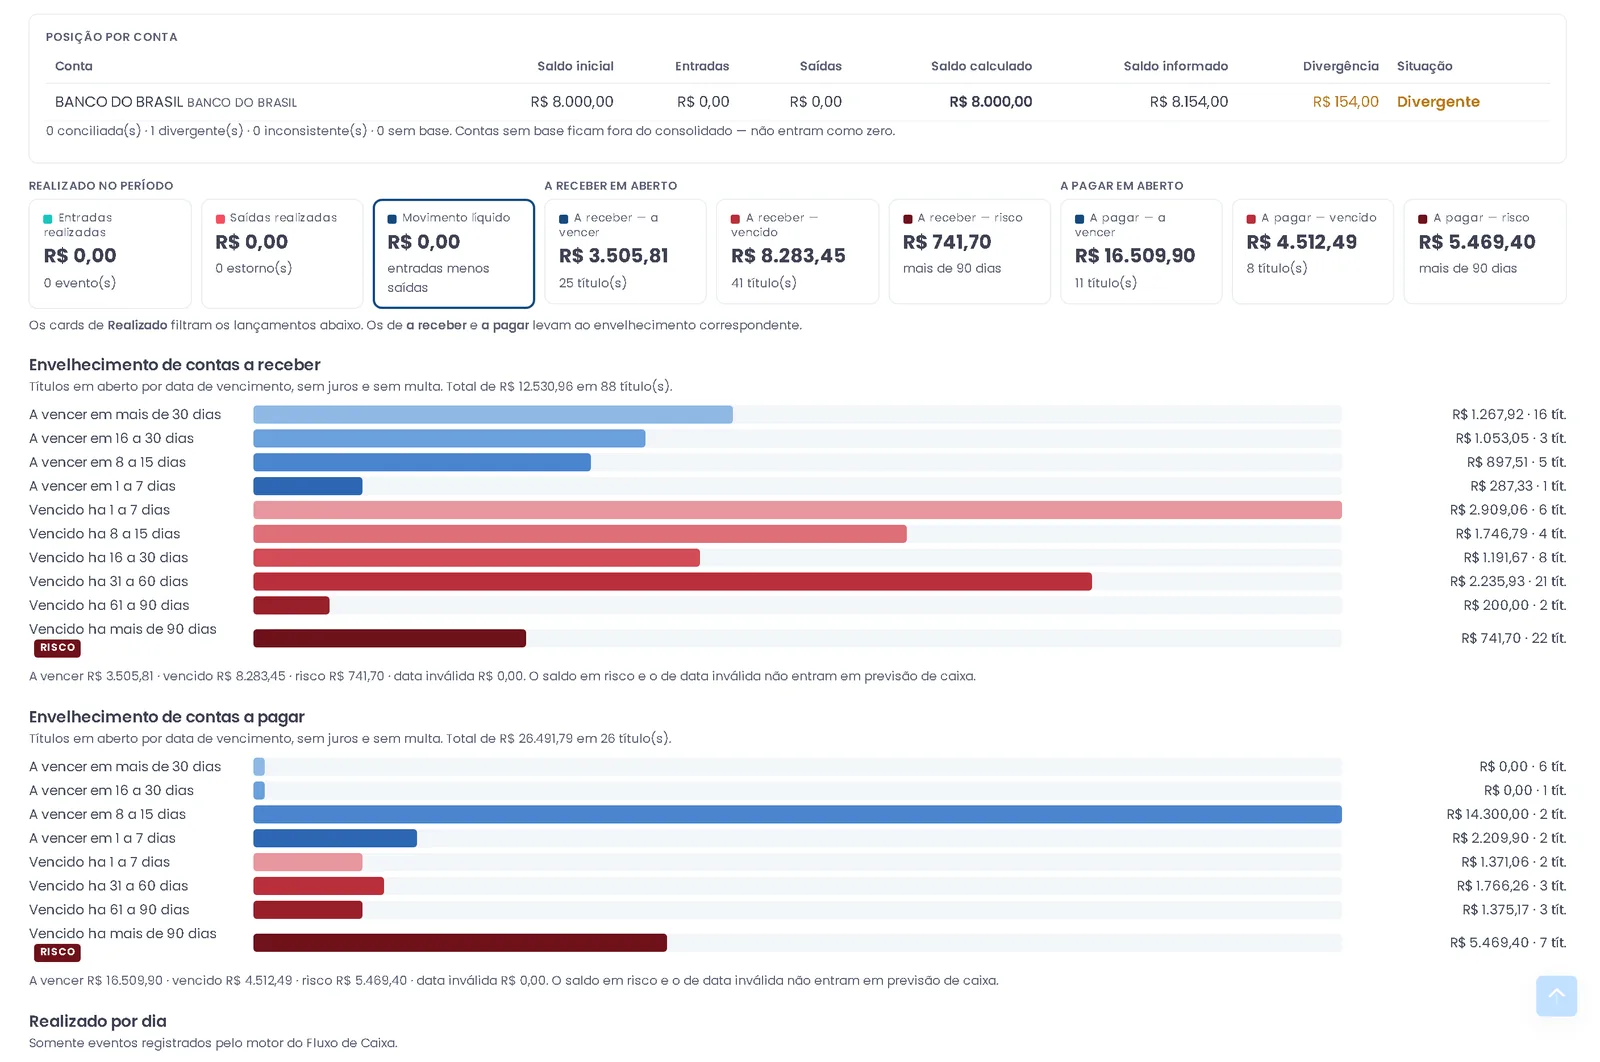1600x1062 pixels.
Task: Click the 'R$ 2.909,06 · 6 tít.' value
Action: click(x=1508, y=510)
